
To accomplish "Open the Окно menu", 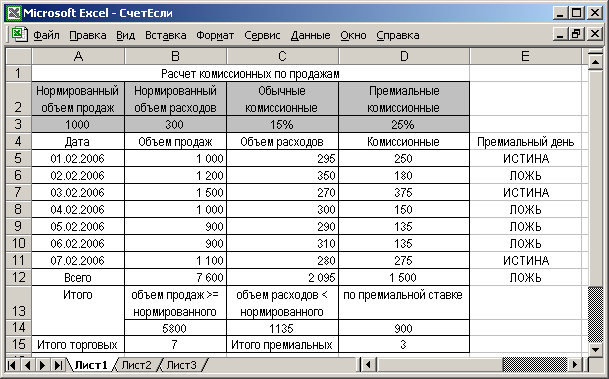I will pos(353,35).
